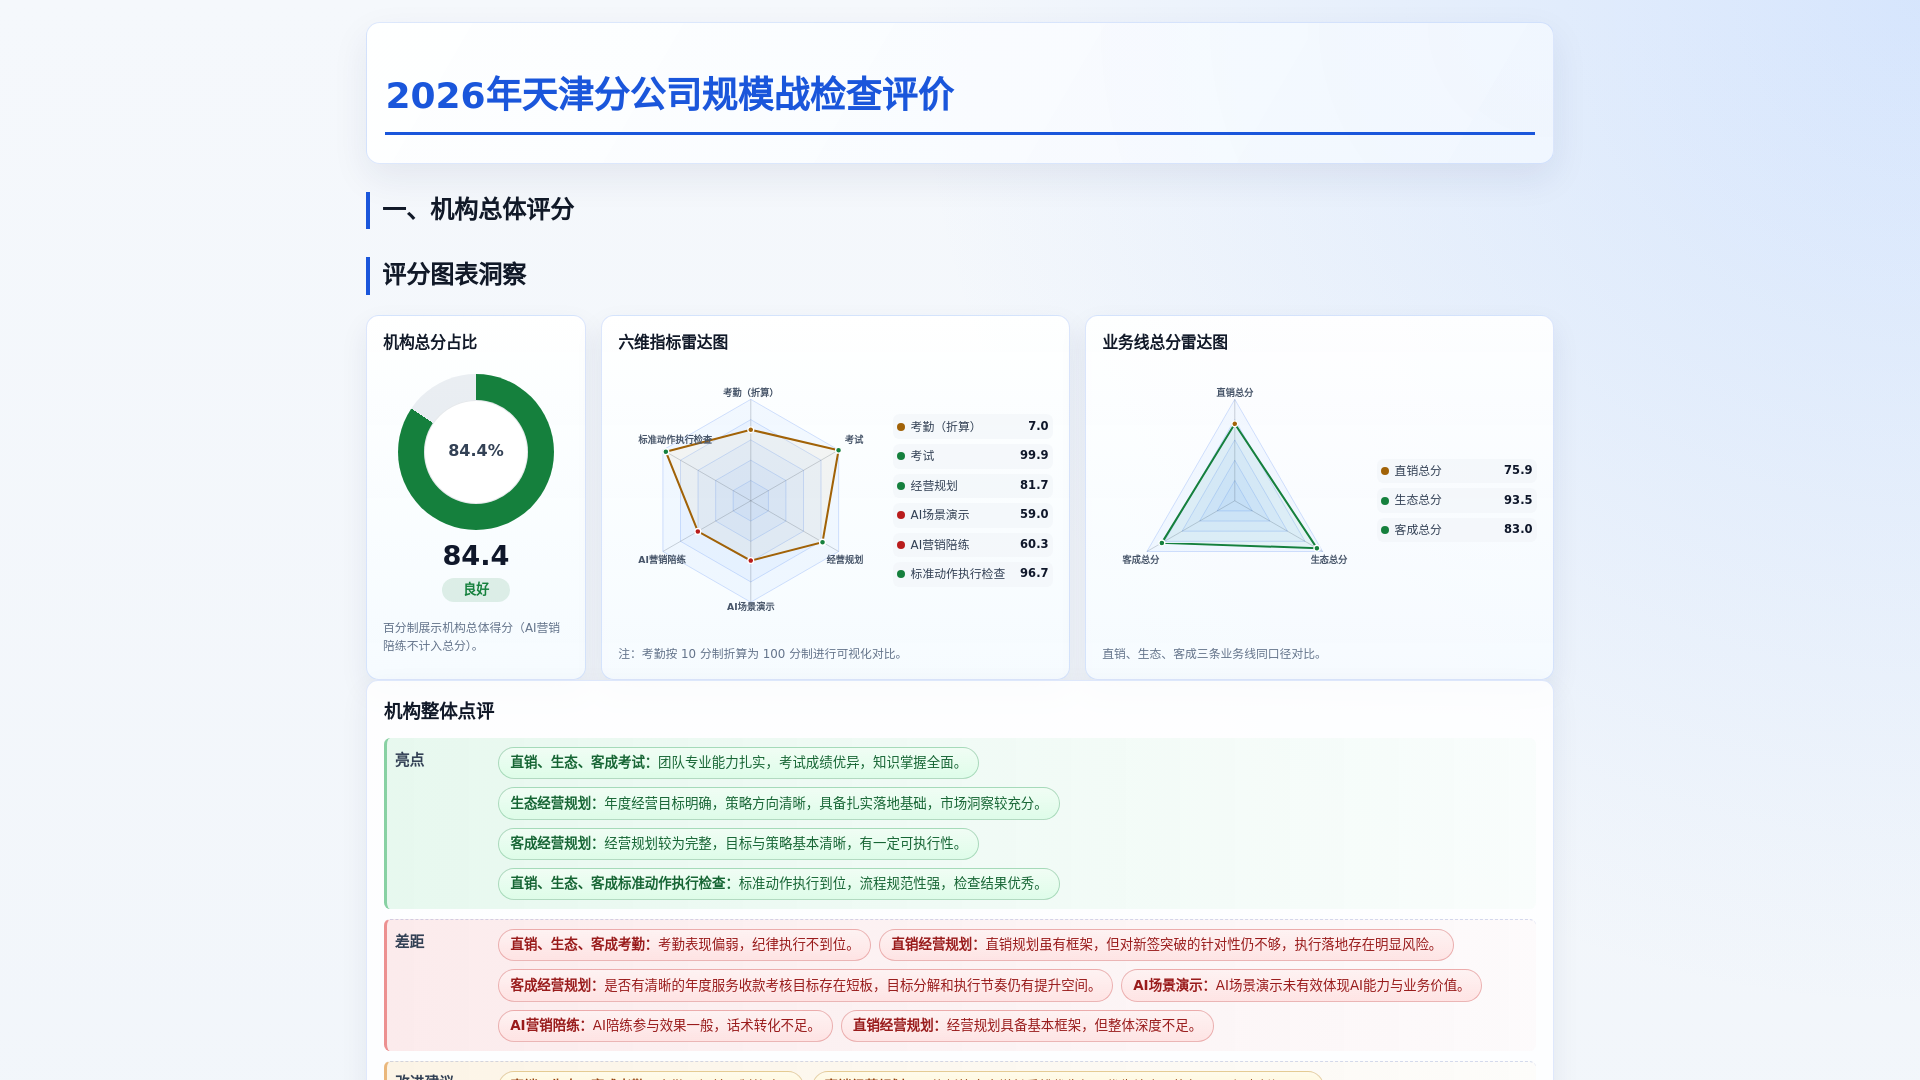Click the AI场景演示 radar axis label
Image resolution: width=1920 pixels, height=1080 pixels.
tap(750, 607)
